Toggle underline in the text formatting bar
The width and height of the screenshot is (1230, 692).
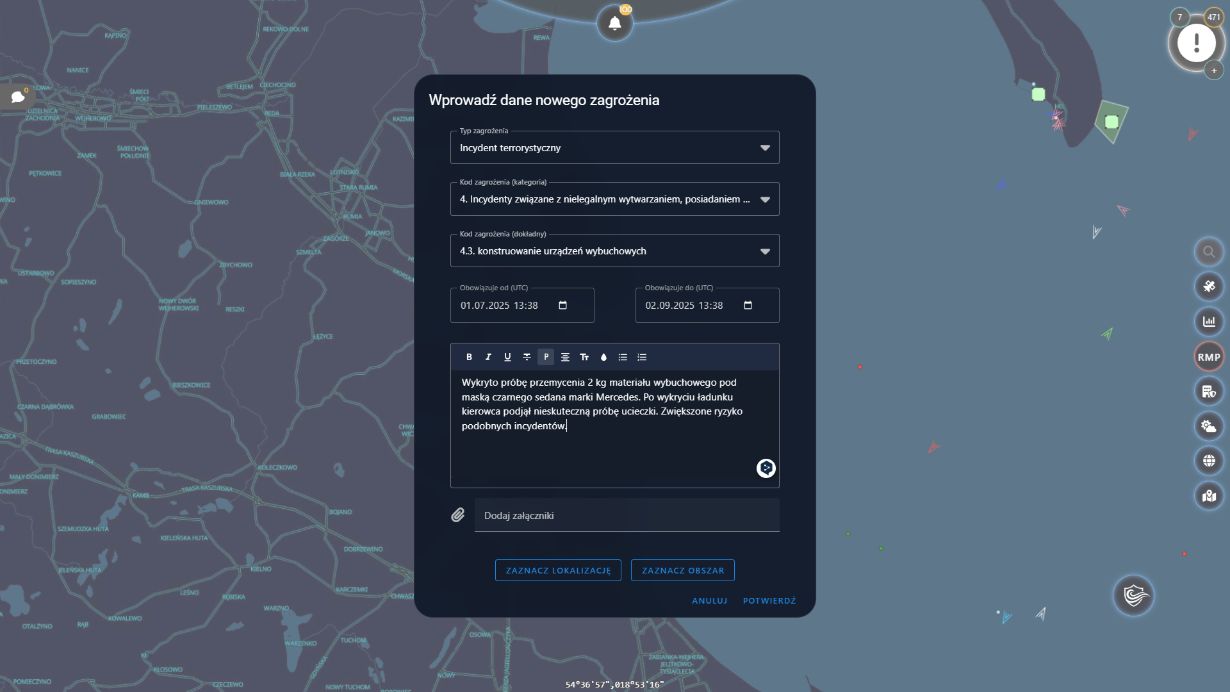tap(506, 356)
